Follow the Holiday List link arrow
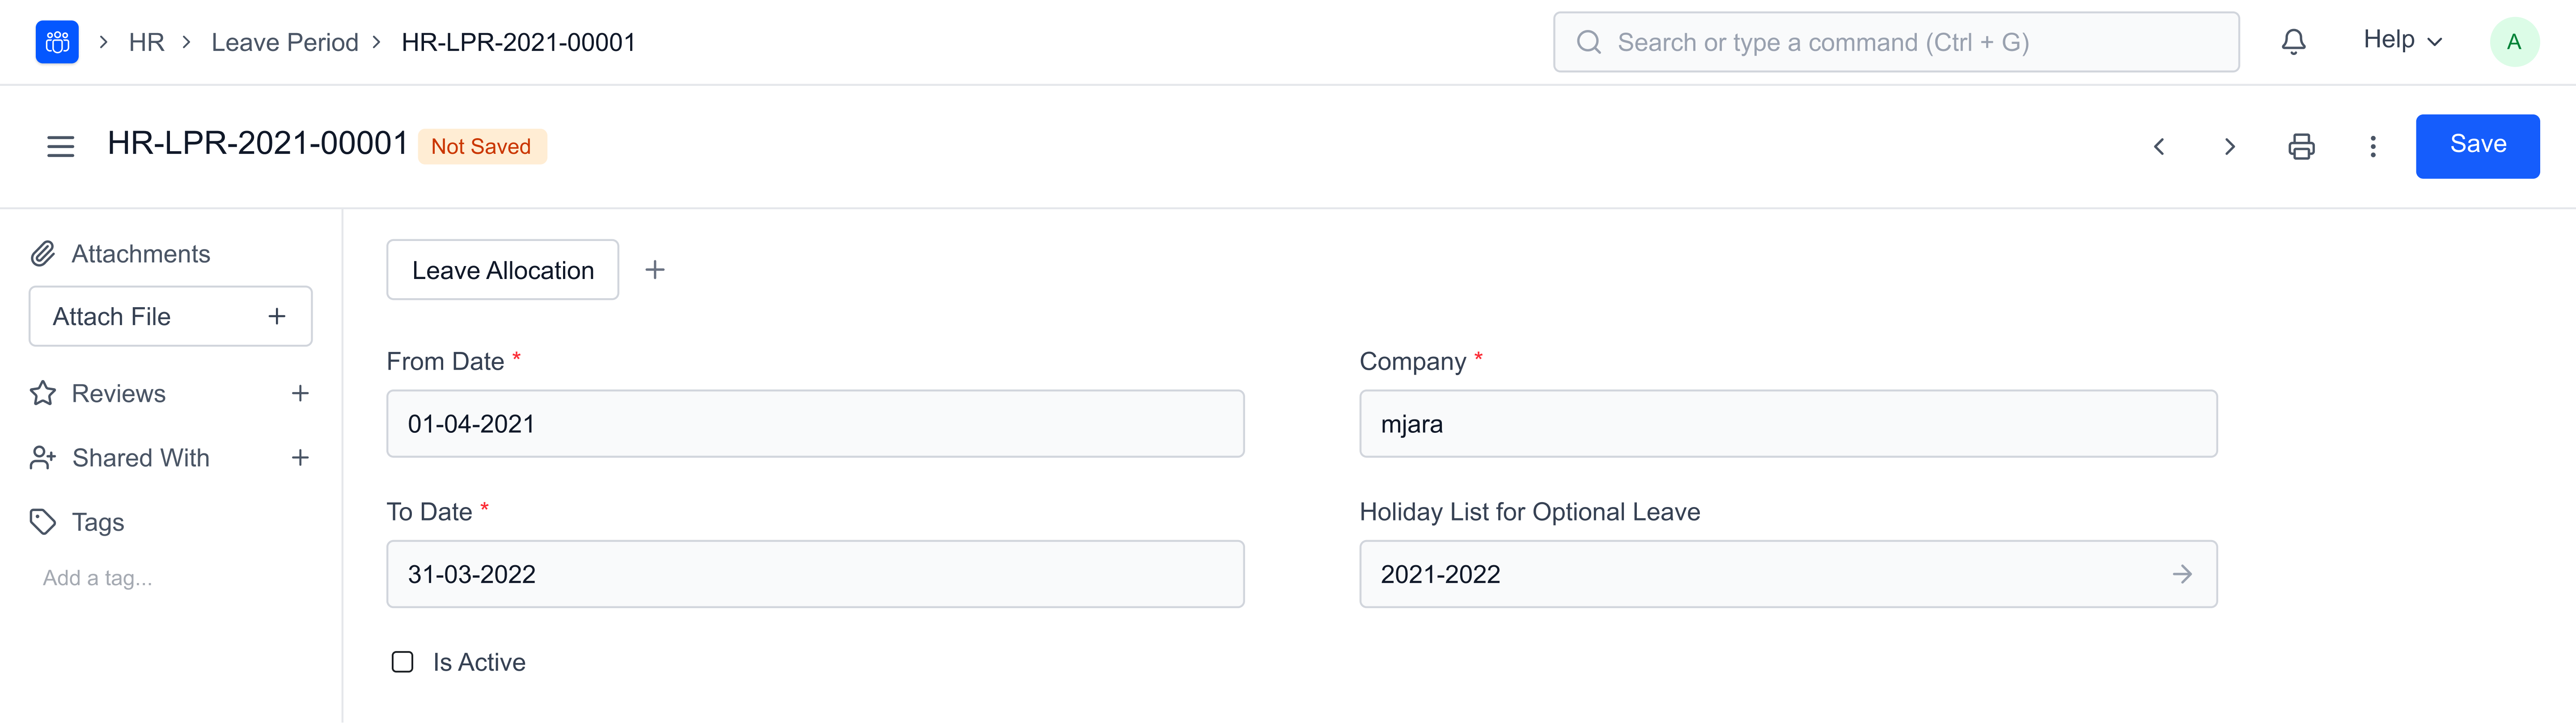 click(2182, 574)
